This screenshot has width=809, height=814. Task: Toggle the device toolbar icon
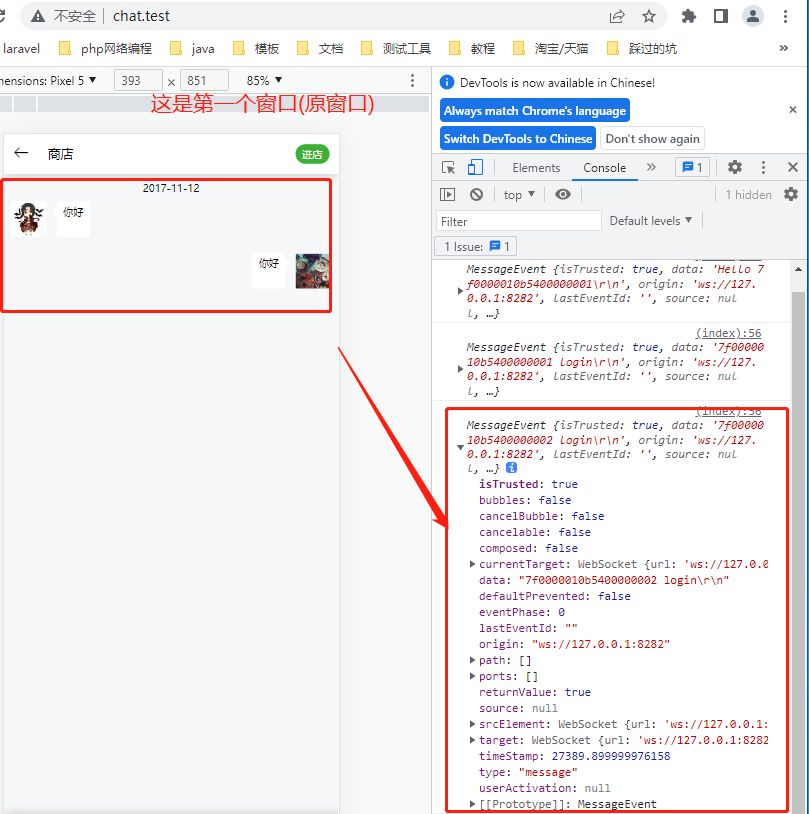tap(475, 167)
